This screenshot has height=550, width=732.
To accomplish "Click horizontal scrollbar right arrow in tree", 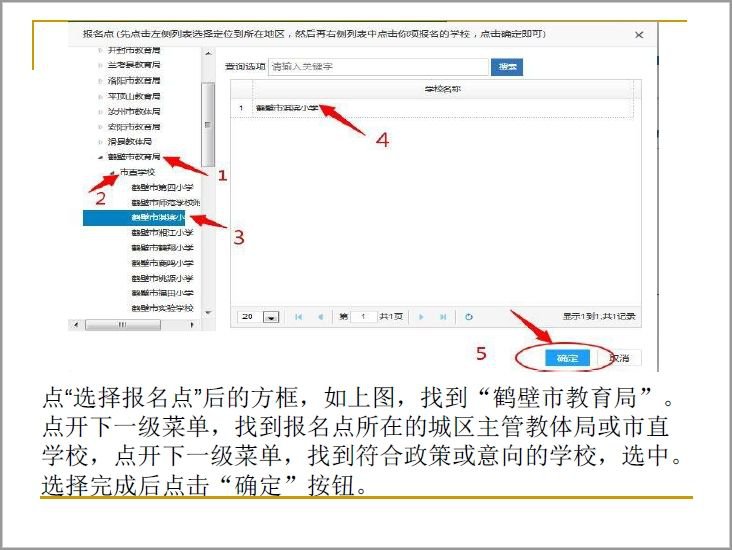I will point(192,324).
